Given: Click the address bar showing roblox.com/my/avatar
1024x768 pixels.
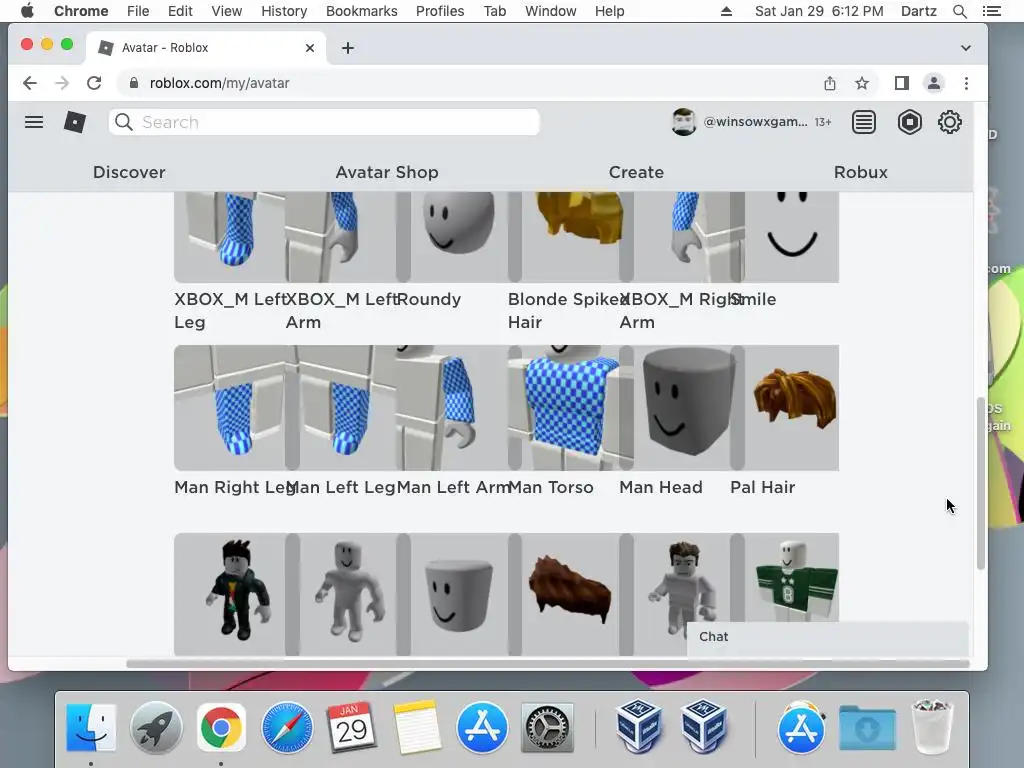Looking at the screenshot, I should click(219, 83).
